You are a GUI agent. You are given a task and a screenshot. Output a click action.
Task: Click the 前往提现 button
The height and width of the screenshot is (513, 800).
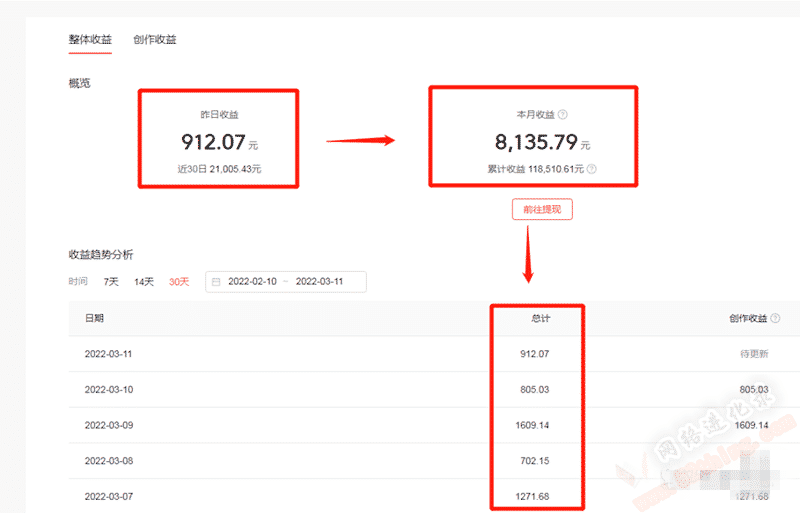click(542, 209)
